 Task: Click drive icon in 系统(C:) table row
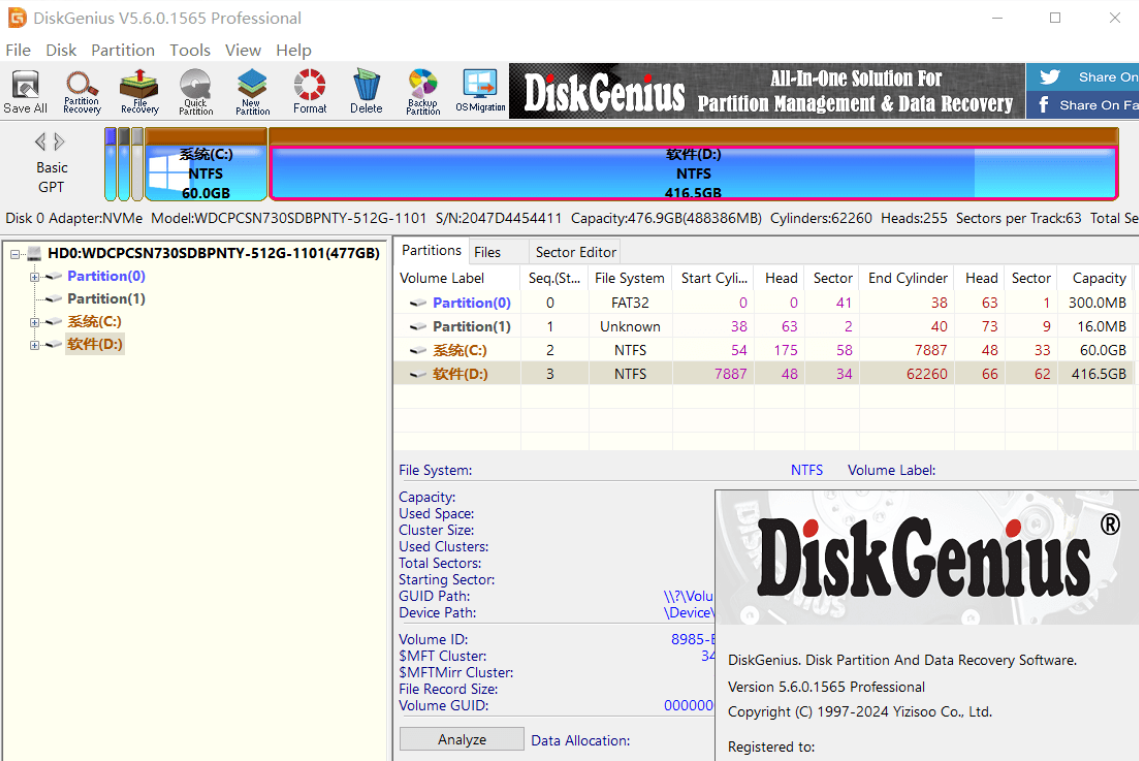418,351
